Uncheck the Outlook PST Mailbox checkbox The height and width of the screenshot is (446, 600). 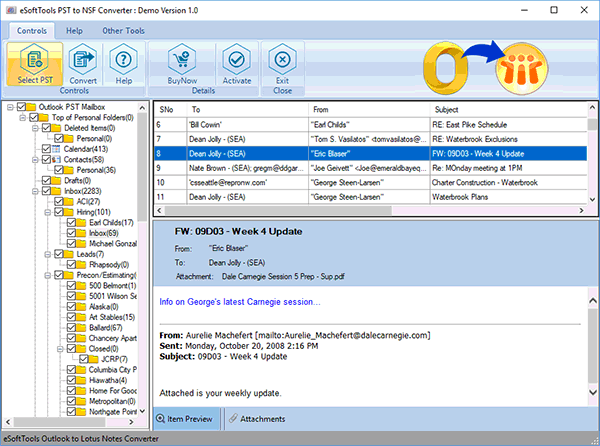coord(21,107)
